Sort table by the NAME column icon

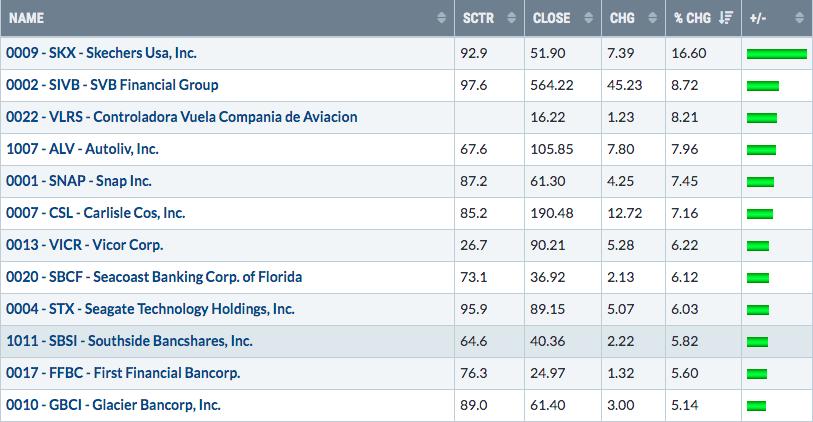[442, 18]
